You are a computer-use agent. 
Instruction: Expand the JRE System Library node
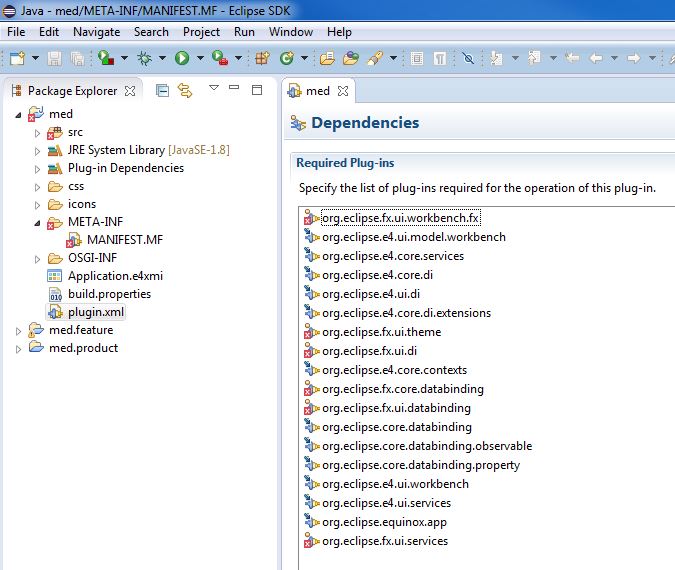coord(37,151)
